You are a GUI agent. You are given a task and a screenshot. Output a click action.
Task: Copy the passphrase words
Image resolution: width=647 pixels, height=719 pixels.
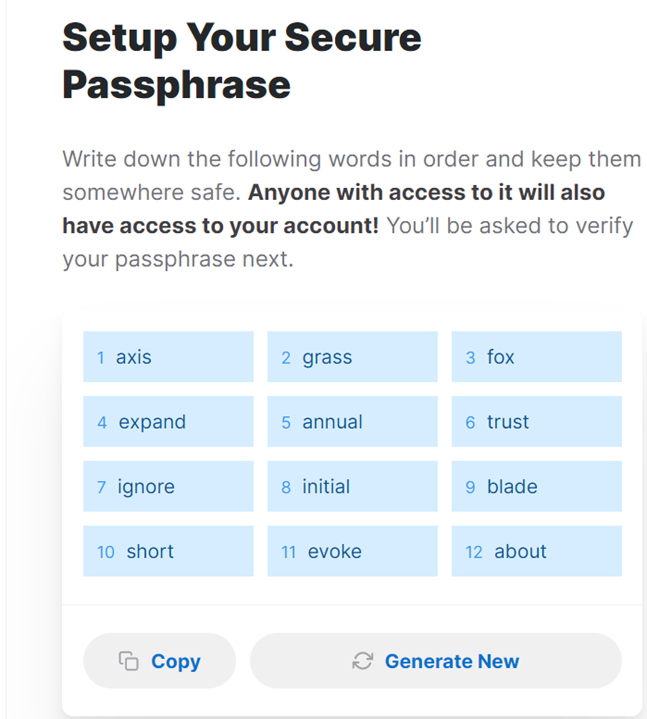pyautogui.click(x=159, y=661)
